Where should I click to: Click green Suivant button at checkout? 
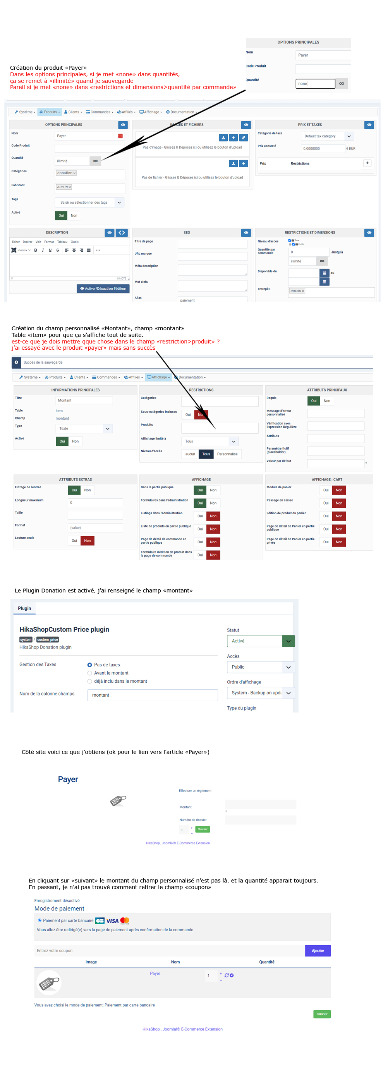click(x=321, y=1014)
